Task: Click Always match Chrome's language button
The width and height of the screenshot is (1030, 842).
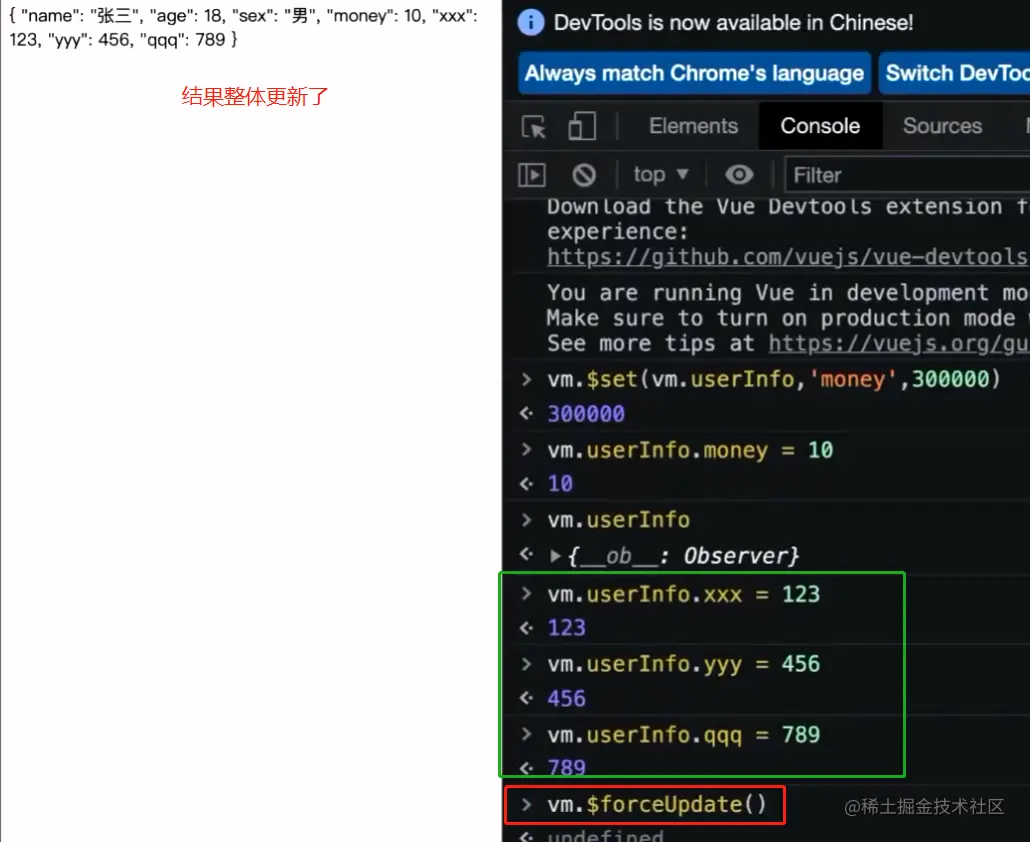Action: click(x=694, y=73)
